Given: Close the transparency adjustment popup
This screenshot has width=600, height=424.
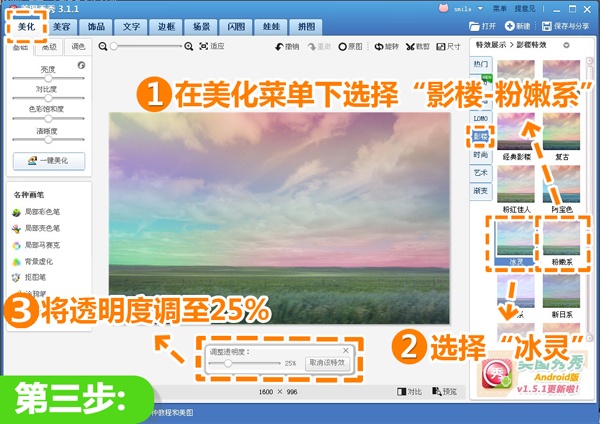Looking at the screenshot, I should (x=346, y=351).
